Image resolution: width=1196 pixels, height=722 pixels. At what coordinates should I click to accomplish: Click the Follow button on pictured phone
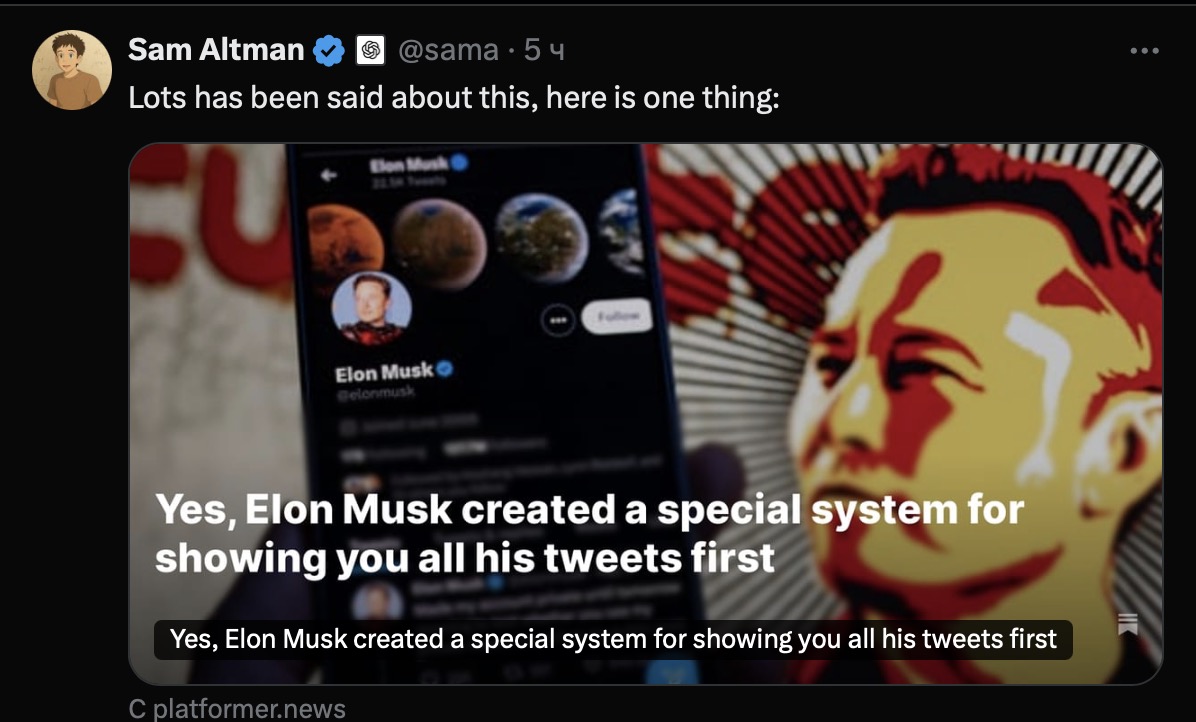(x=617, y=316)
